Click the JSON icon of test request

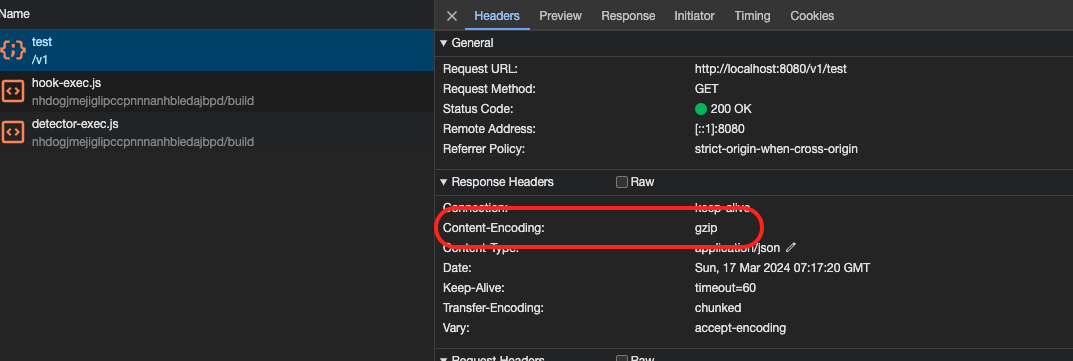coord(13,50)
